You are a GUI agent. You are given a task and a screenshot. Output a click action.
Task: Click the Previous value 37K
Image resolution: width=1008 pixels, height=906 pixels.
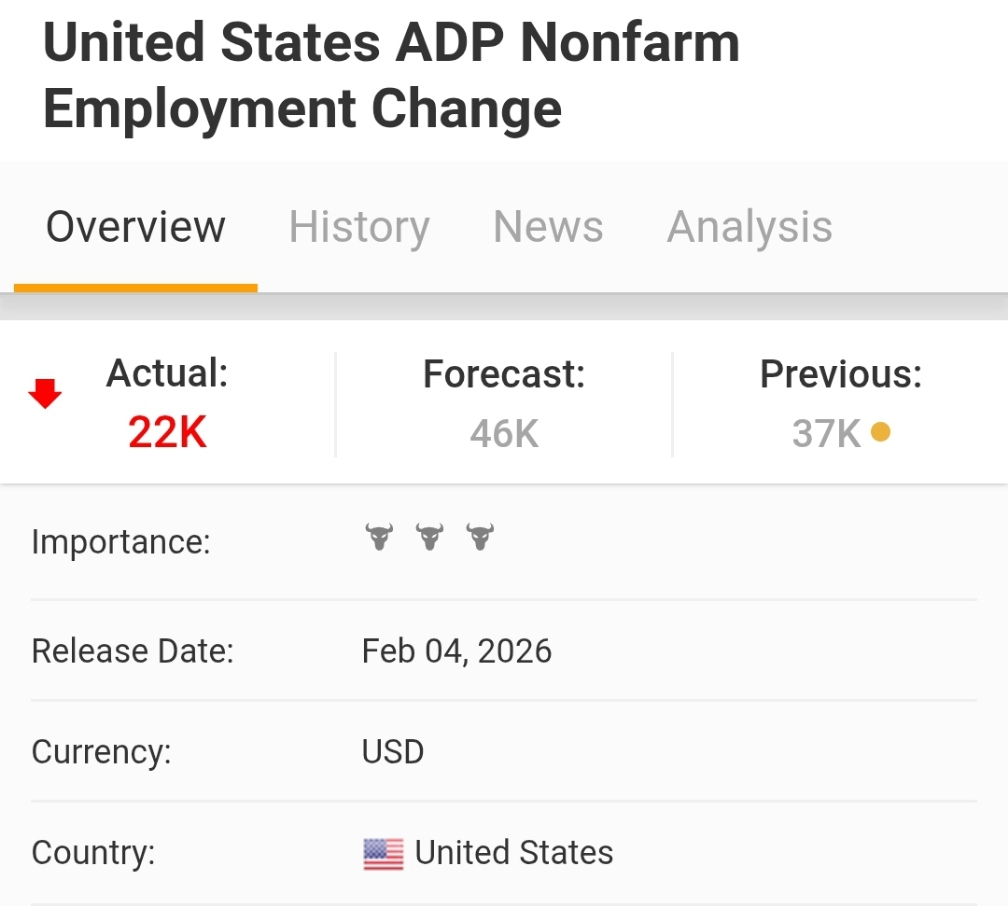pyautogui.click(x=826, y=434)
